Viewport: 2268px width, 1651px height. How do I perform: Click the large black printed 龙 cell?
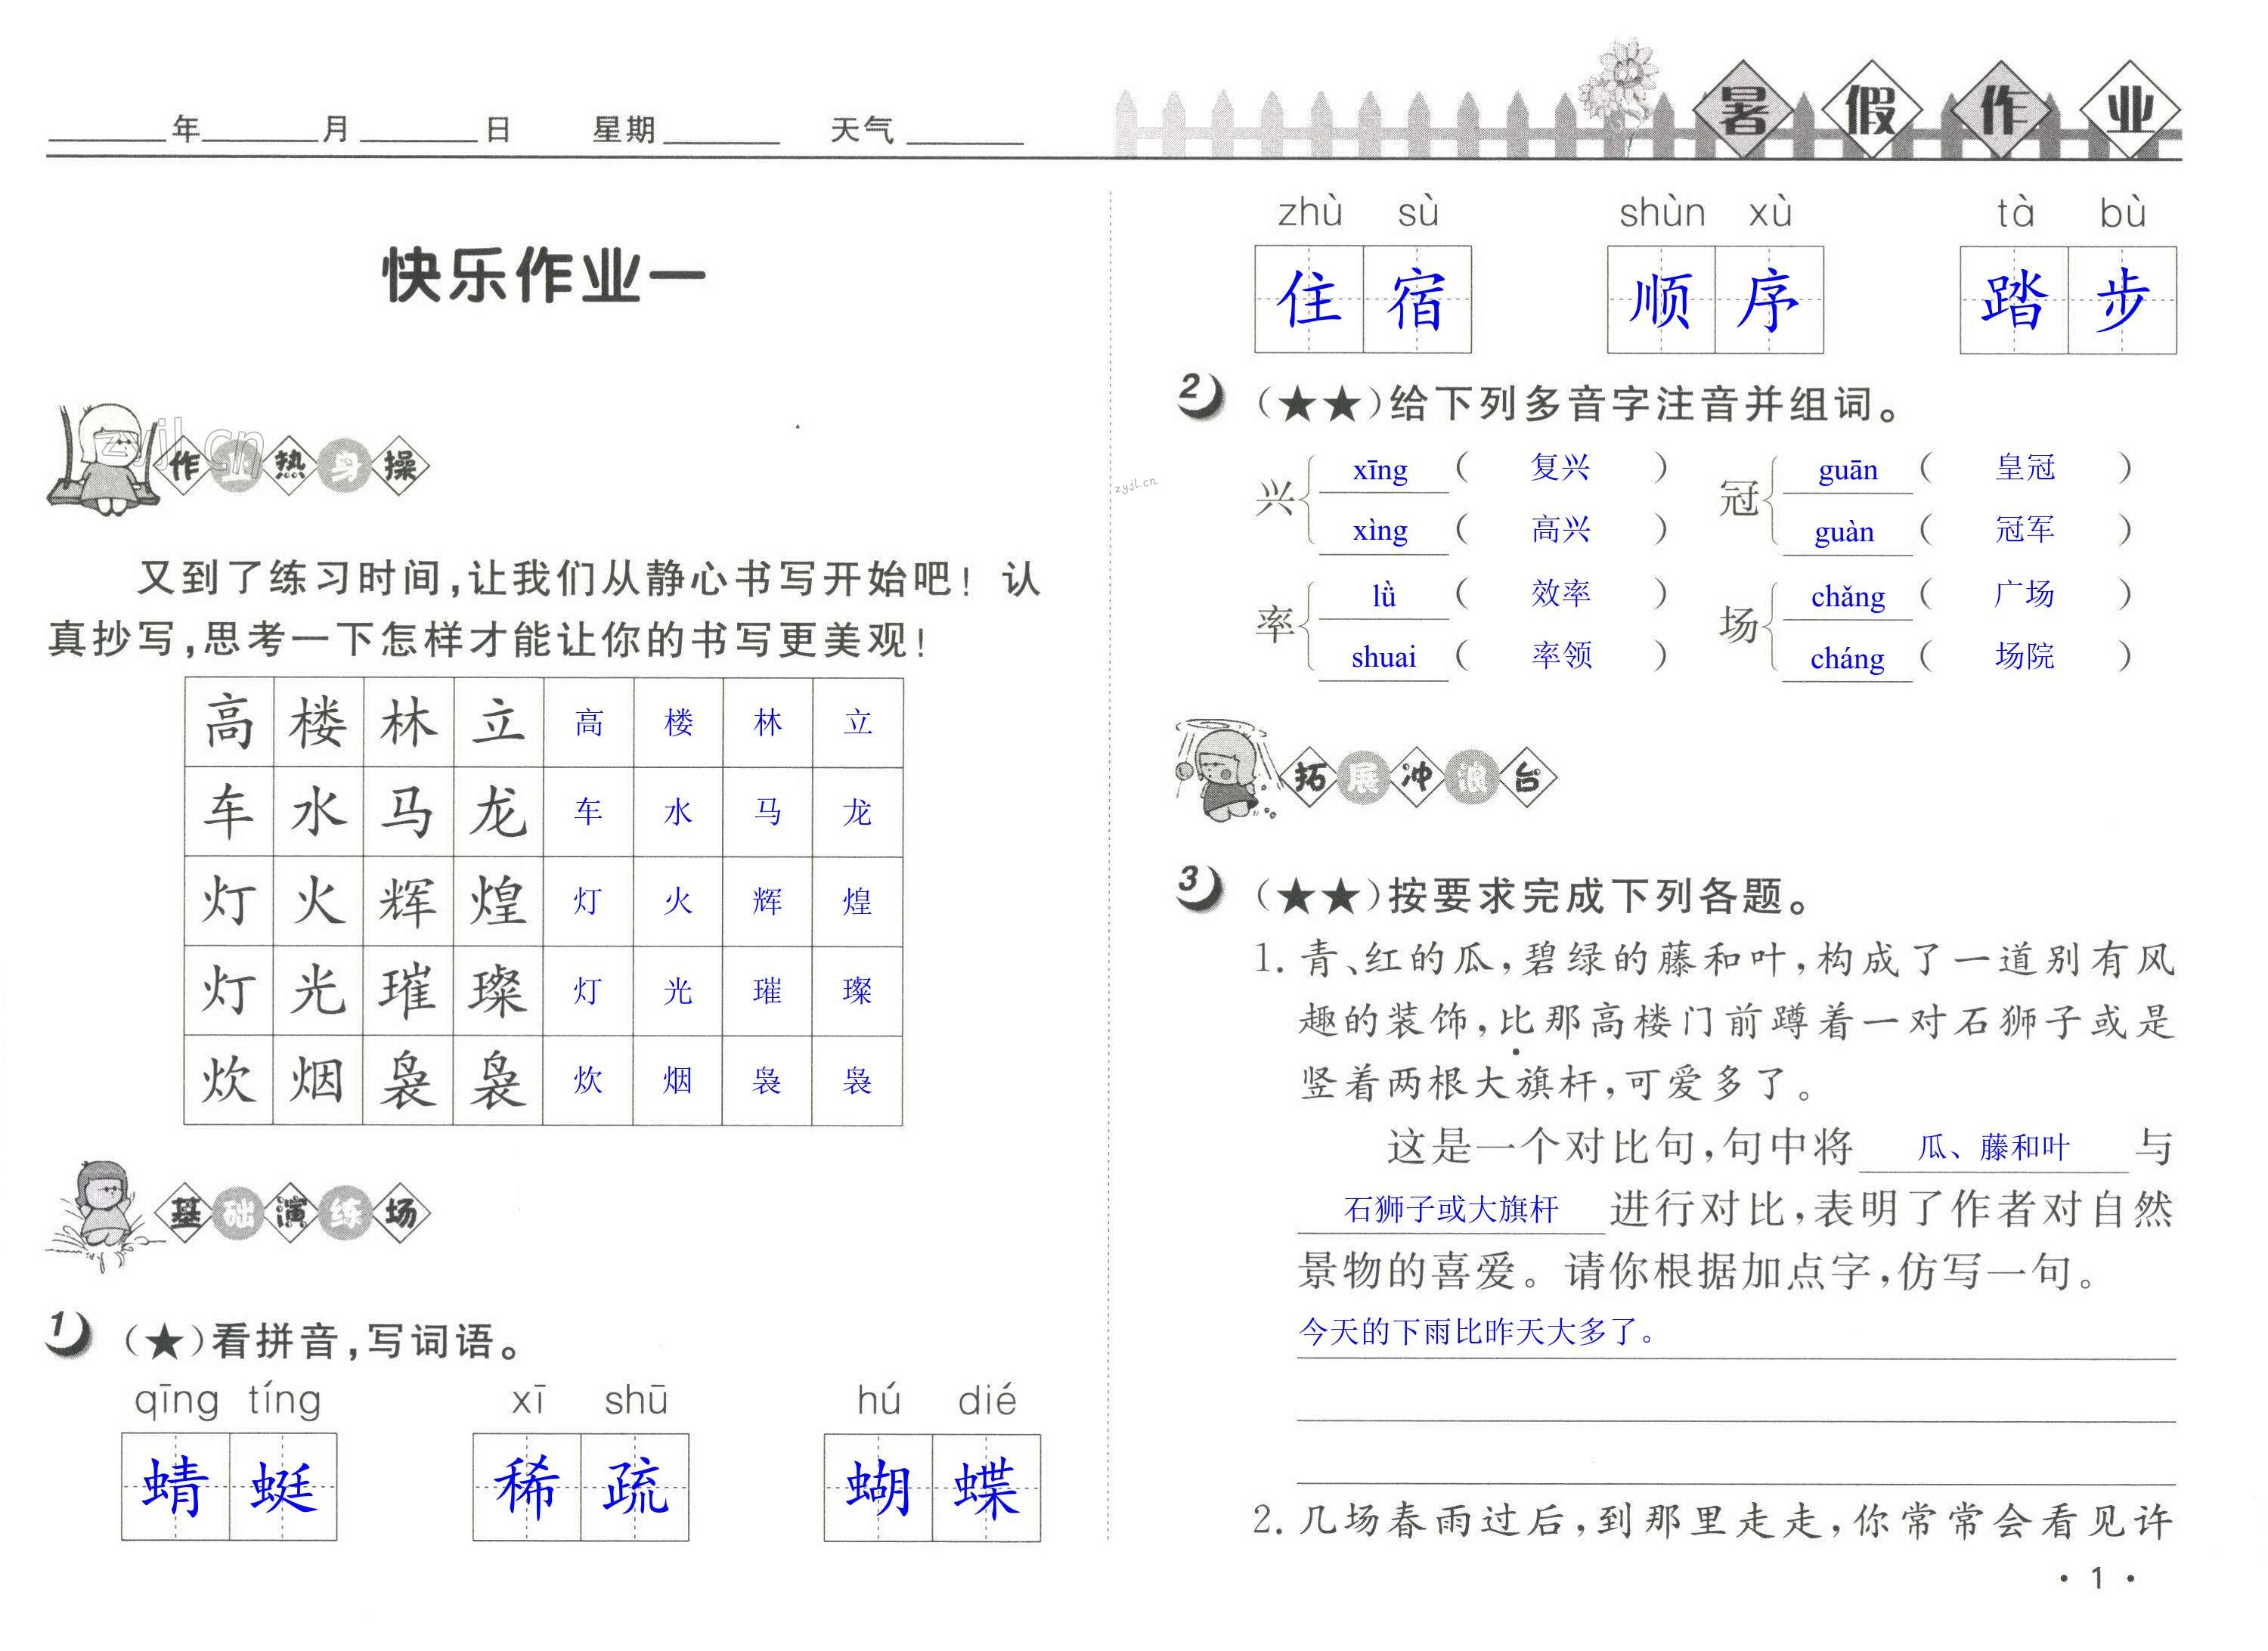[498, 812]
